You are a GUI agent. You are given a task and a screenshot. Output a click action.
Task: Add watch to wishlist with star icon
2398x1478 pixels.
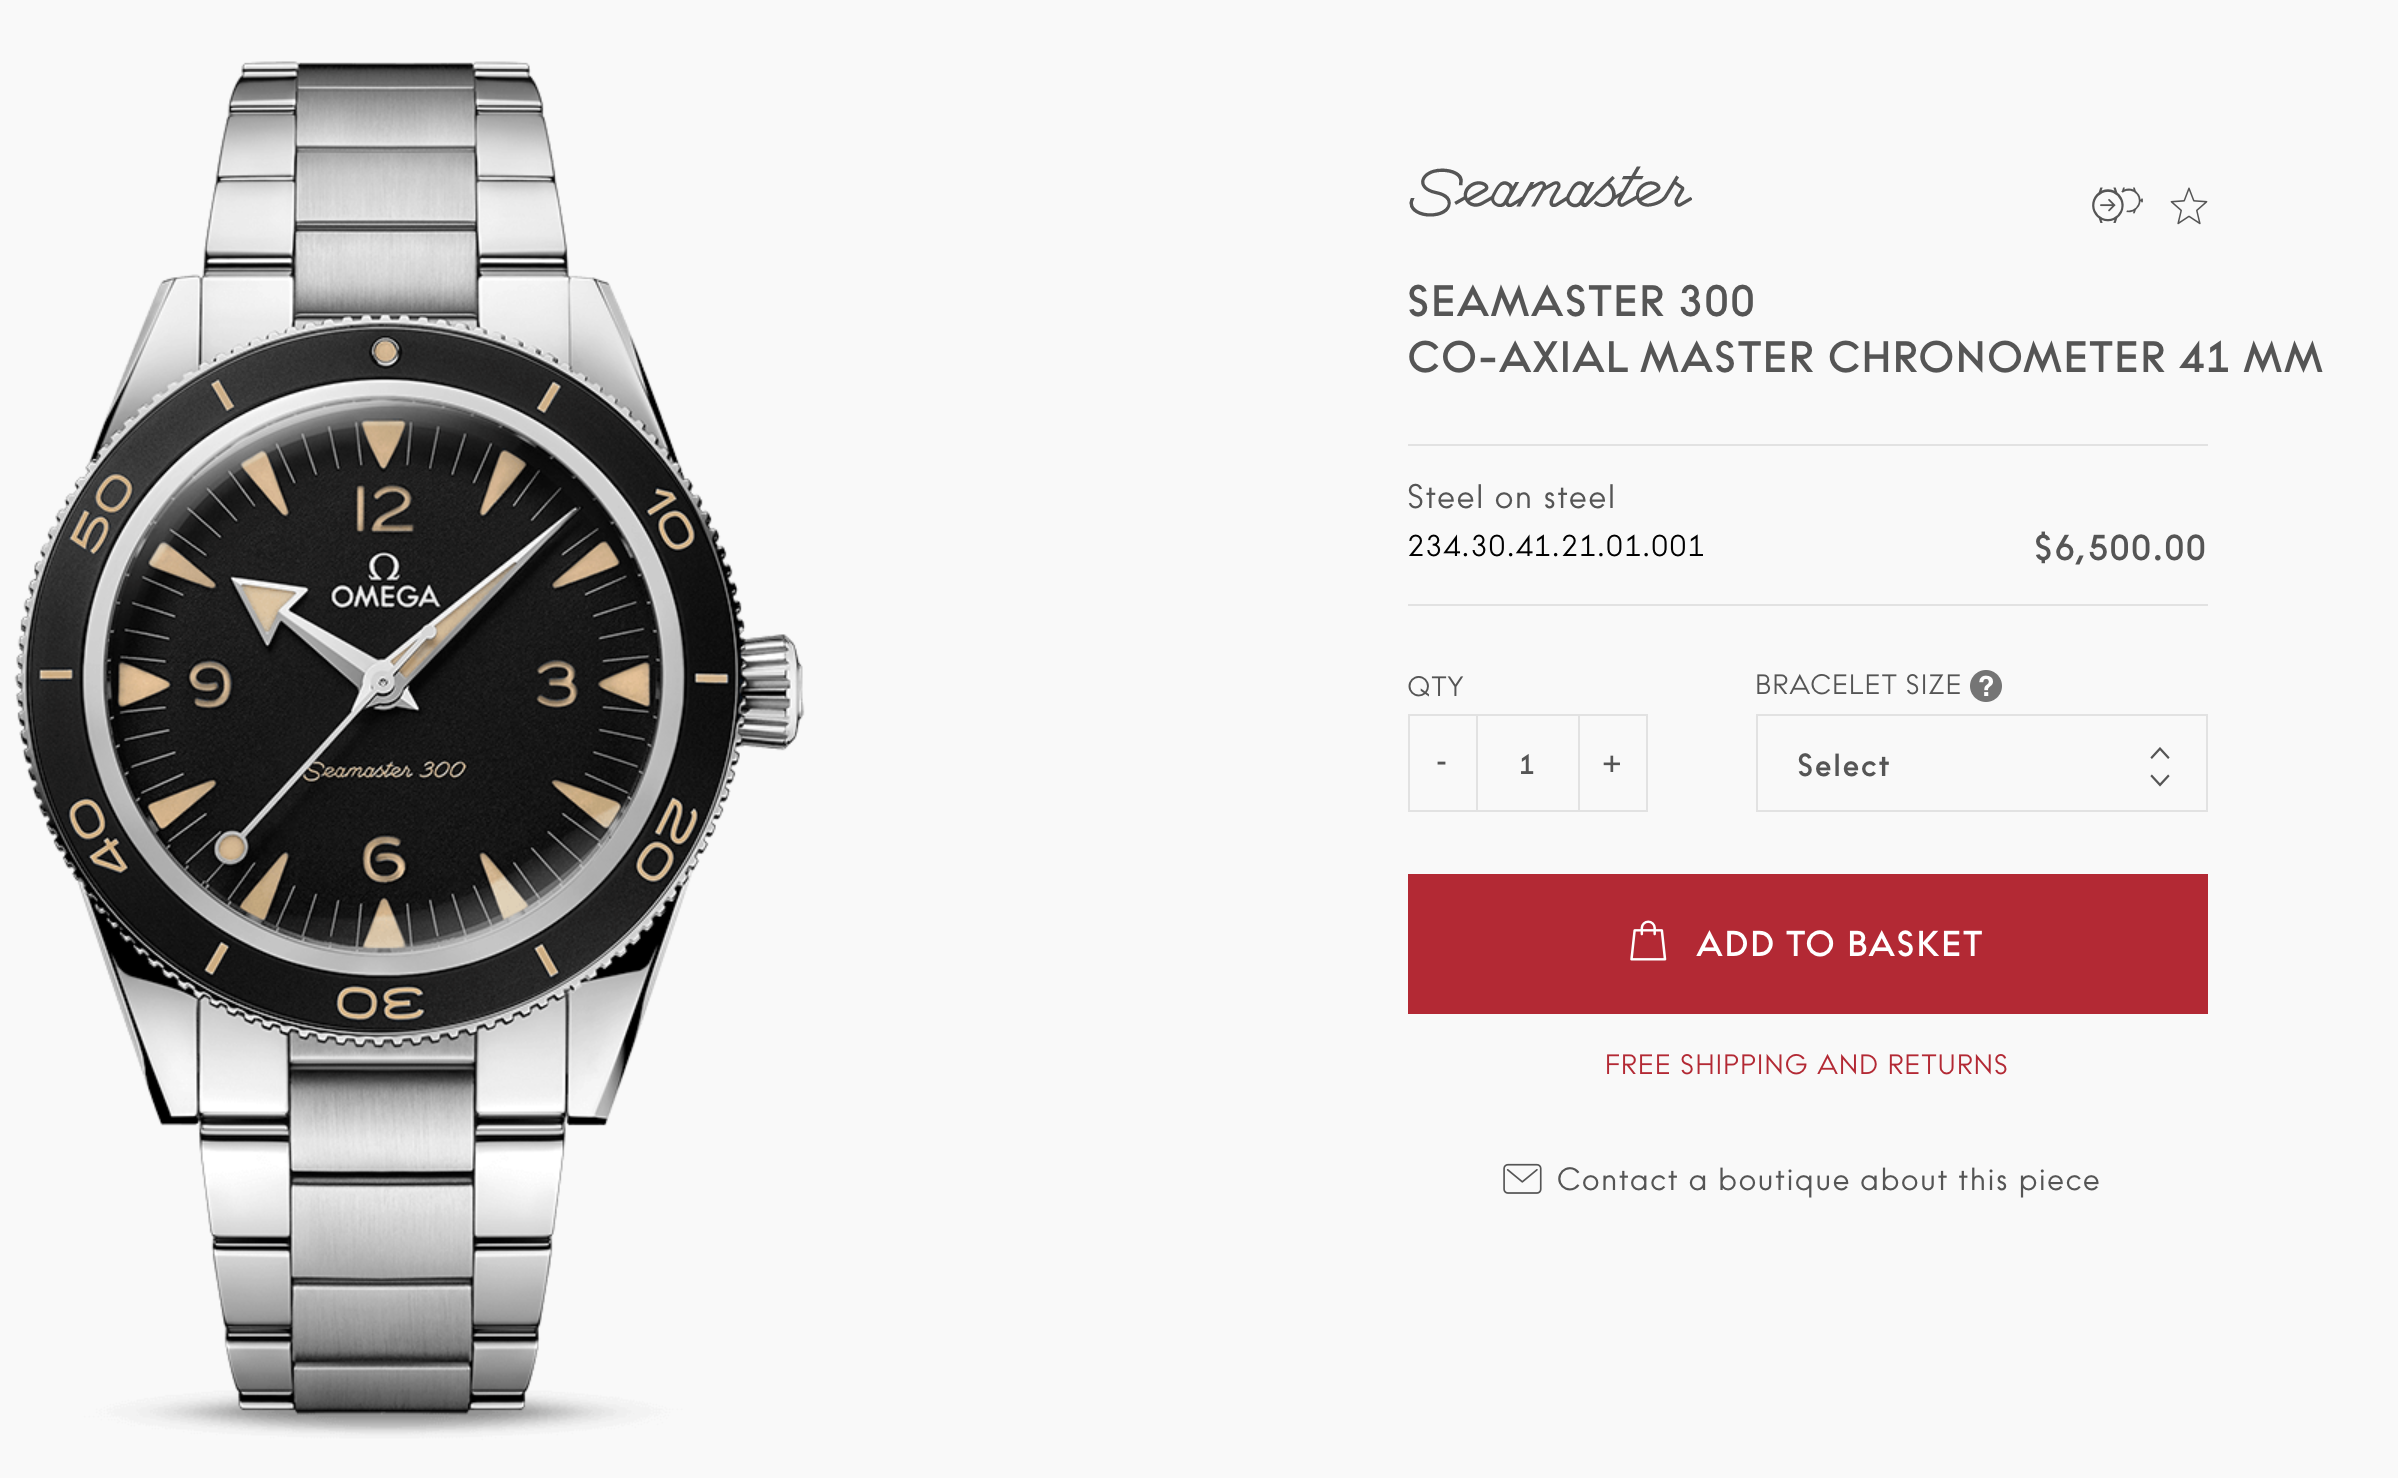(2188, 207)
